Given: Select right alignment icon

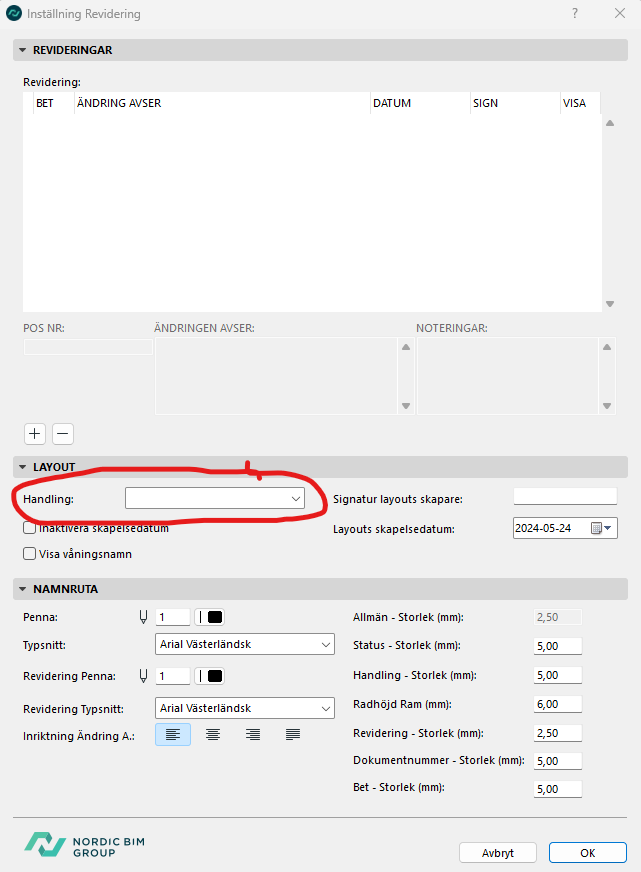Looking at the screenshot, I should pyautogui.click(x=253, y=735).
